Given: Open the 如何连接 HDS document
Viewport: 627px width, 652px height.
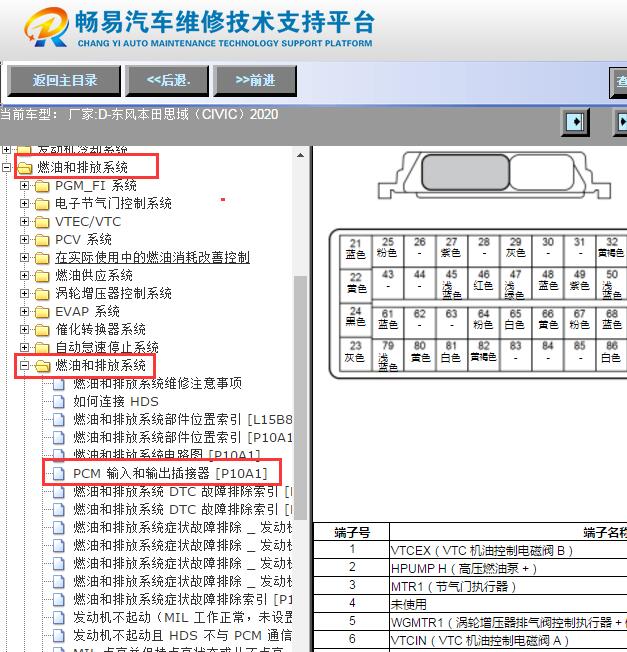Looking at the screenshot, I should click(116, 401).
